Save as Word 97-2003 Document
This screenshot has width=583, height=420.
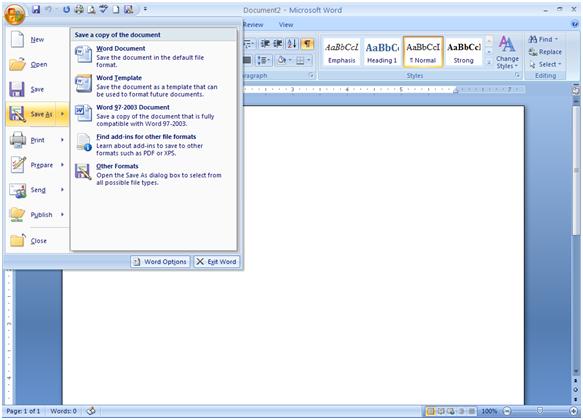pyautogui.click(x=154, y=115)
